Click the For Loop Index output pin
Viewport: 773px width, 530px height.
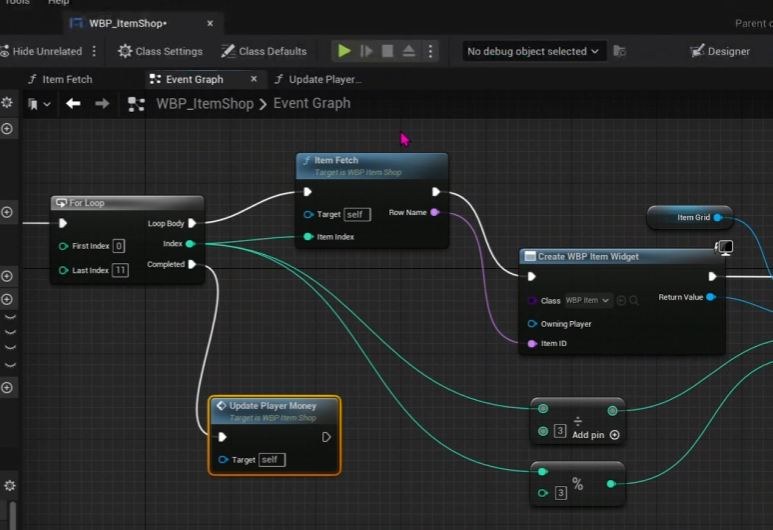tap(190, 244)
